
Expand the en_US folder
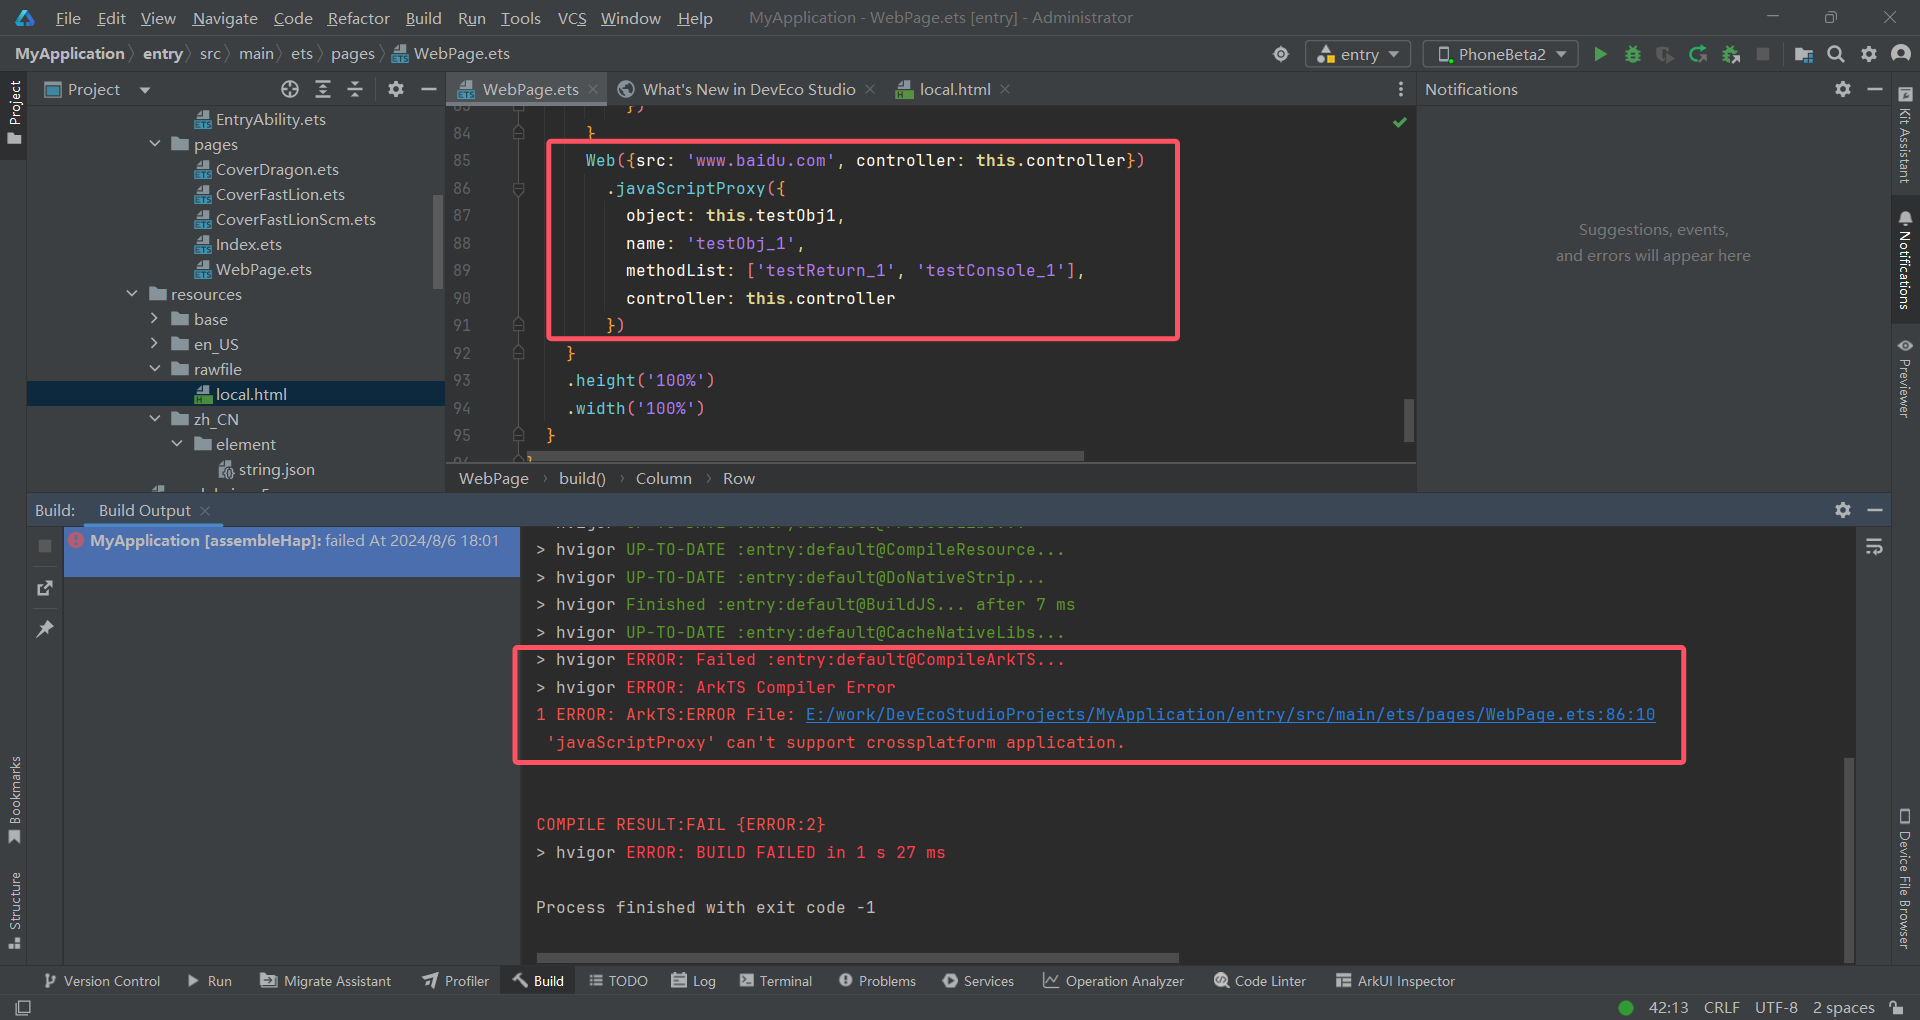pyautogui.click(x=155, y=344)
